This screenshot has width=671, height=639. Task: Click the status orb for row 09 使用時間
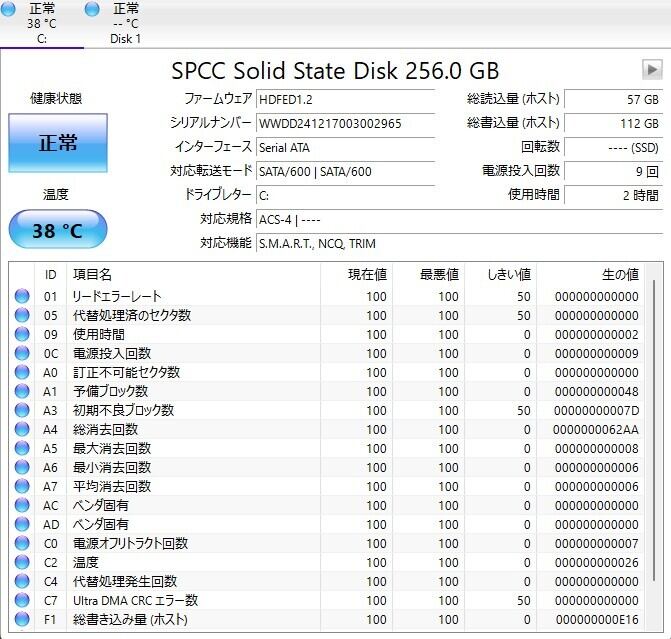click(22, 334)
